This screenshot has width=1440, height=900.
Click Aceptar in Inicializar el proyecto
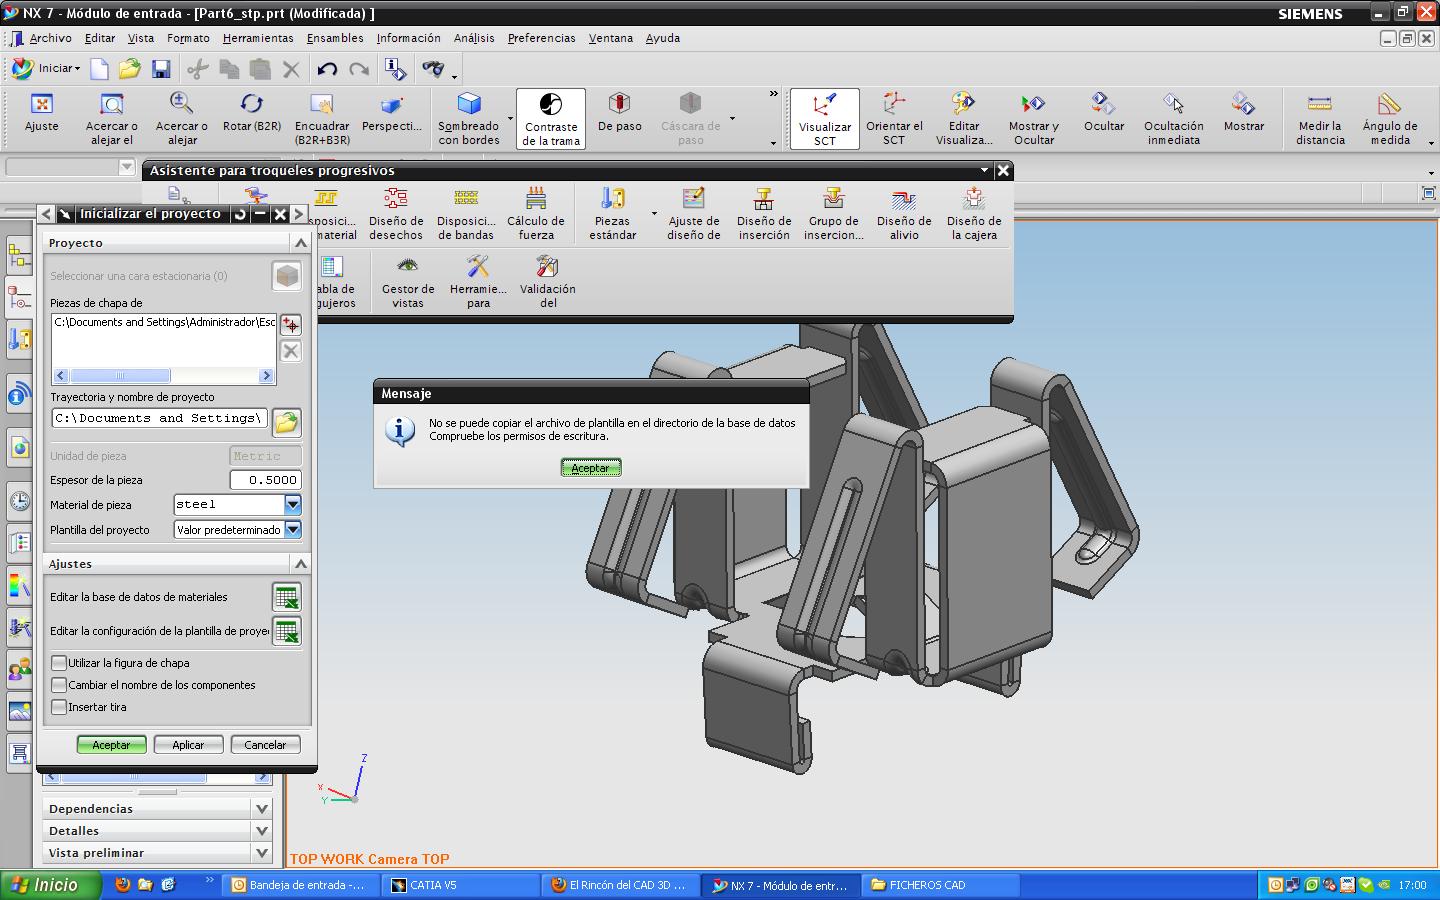(x=111, y=745)
